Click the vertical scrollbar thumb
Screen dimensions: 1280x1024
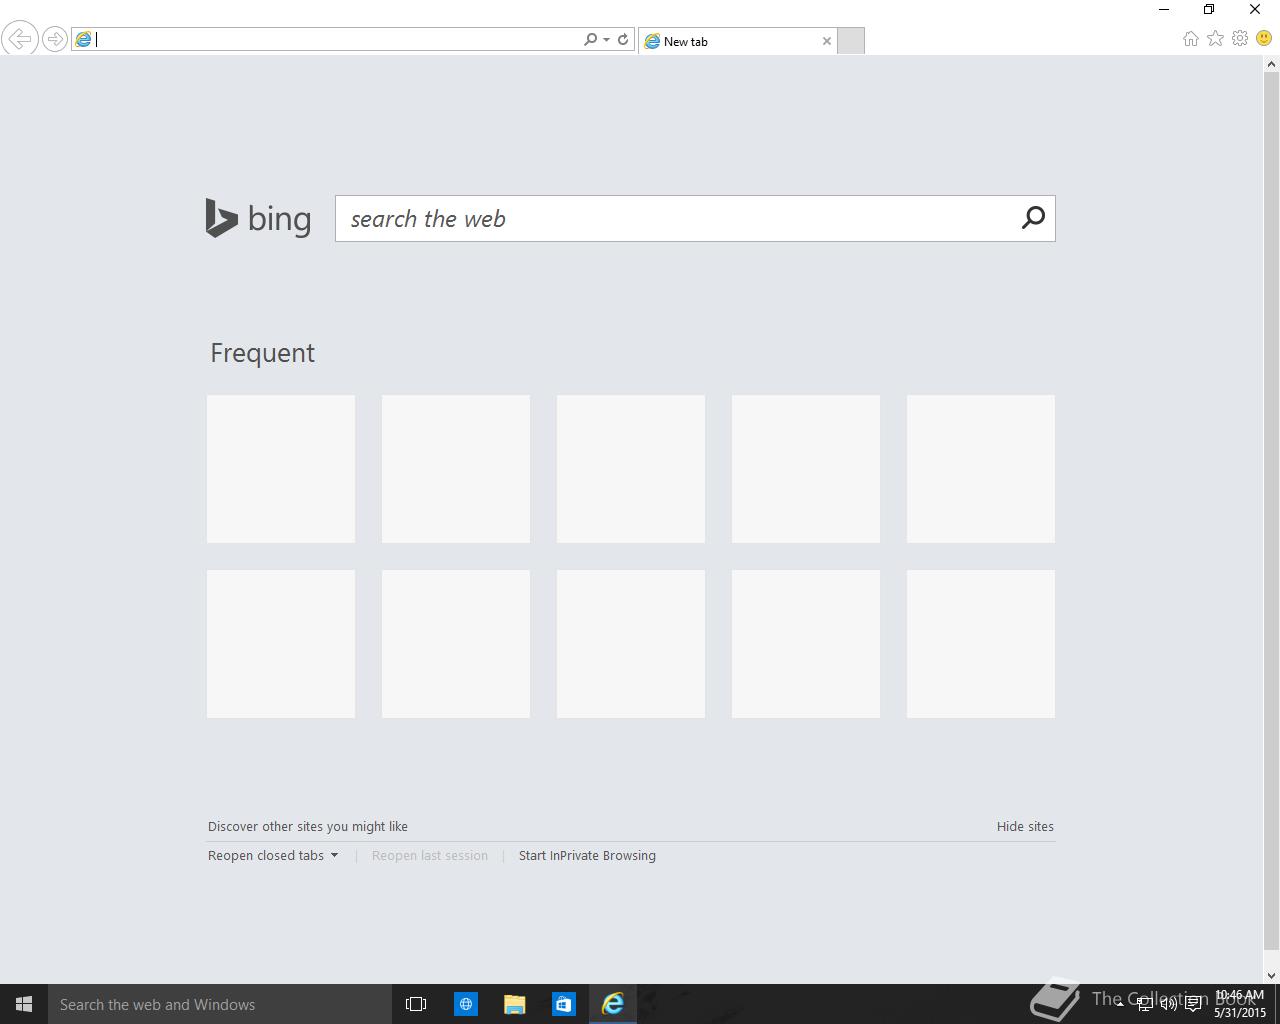[1272, 510]
